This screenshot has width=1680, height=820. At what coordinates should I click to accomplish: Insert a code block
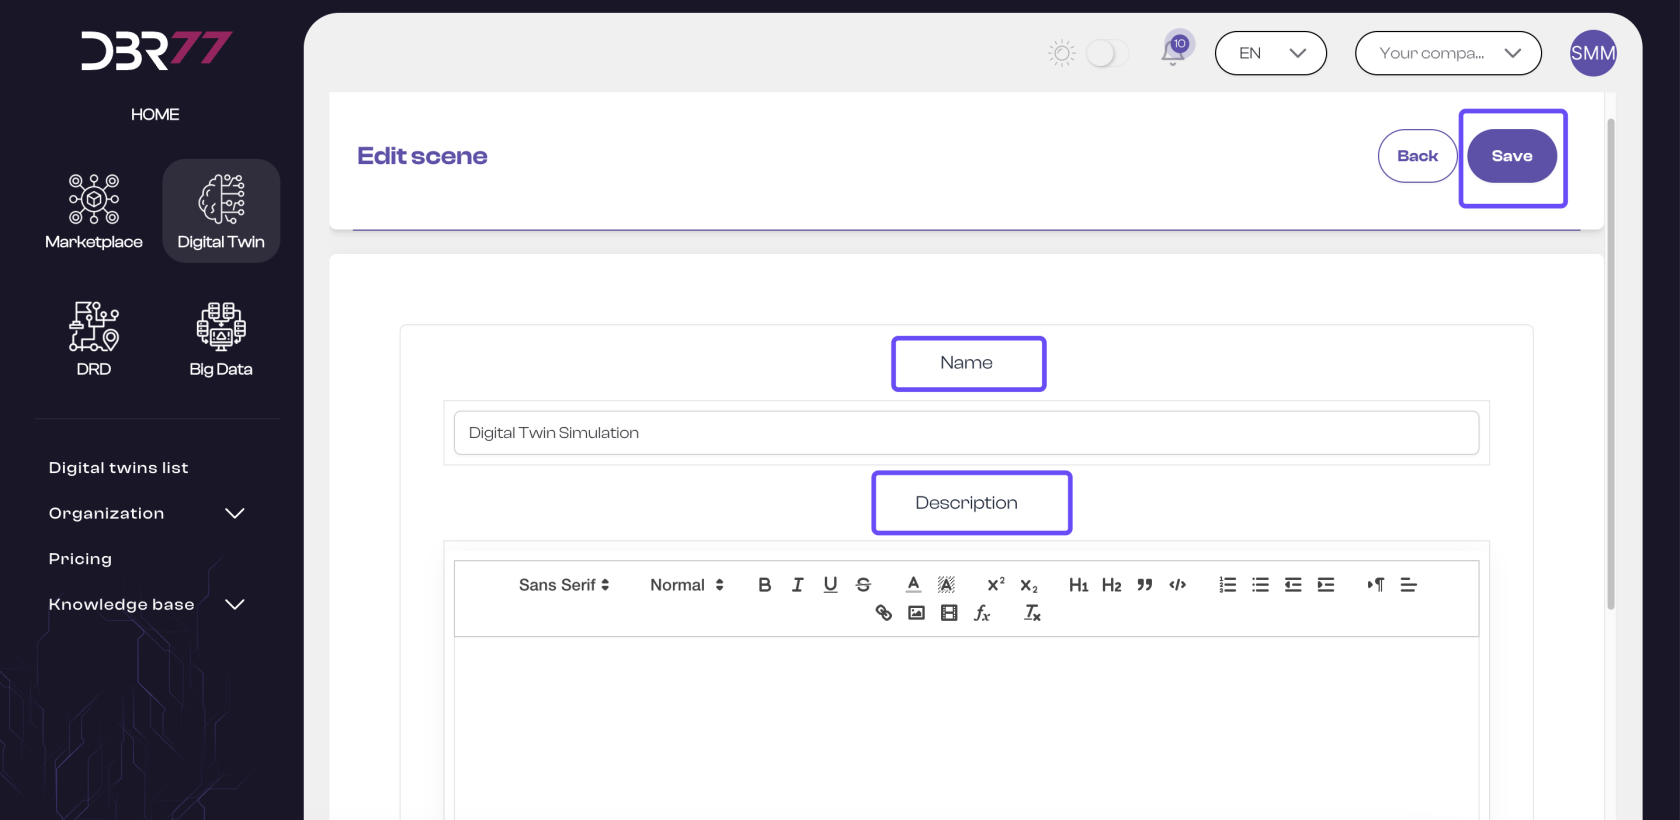coord(1177,585)
